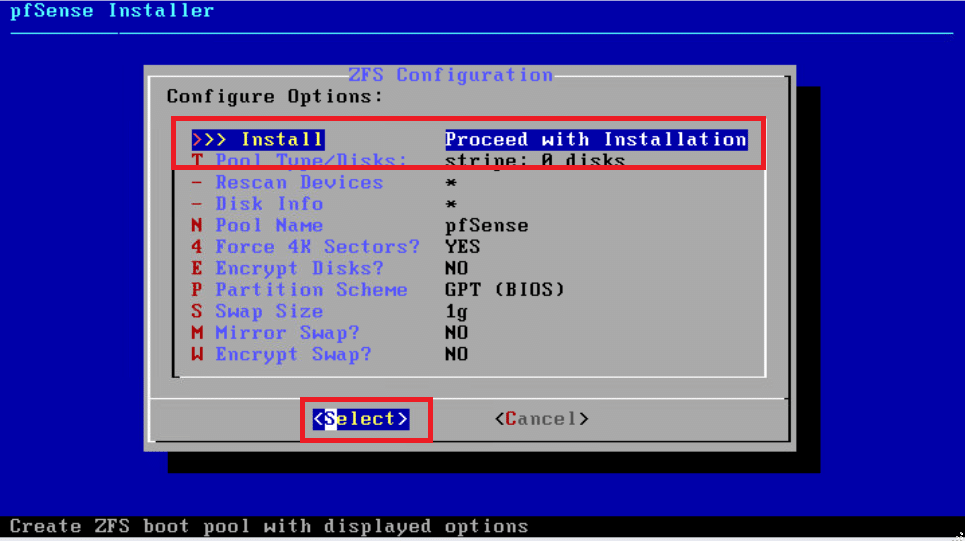Click the 'NO' value beside Encrypt Swap

coord(456,355)
